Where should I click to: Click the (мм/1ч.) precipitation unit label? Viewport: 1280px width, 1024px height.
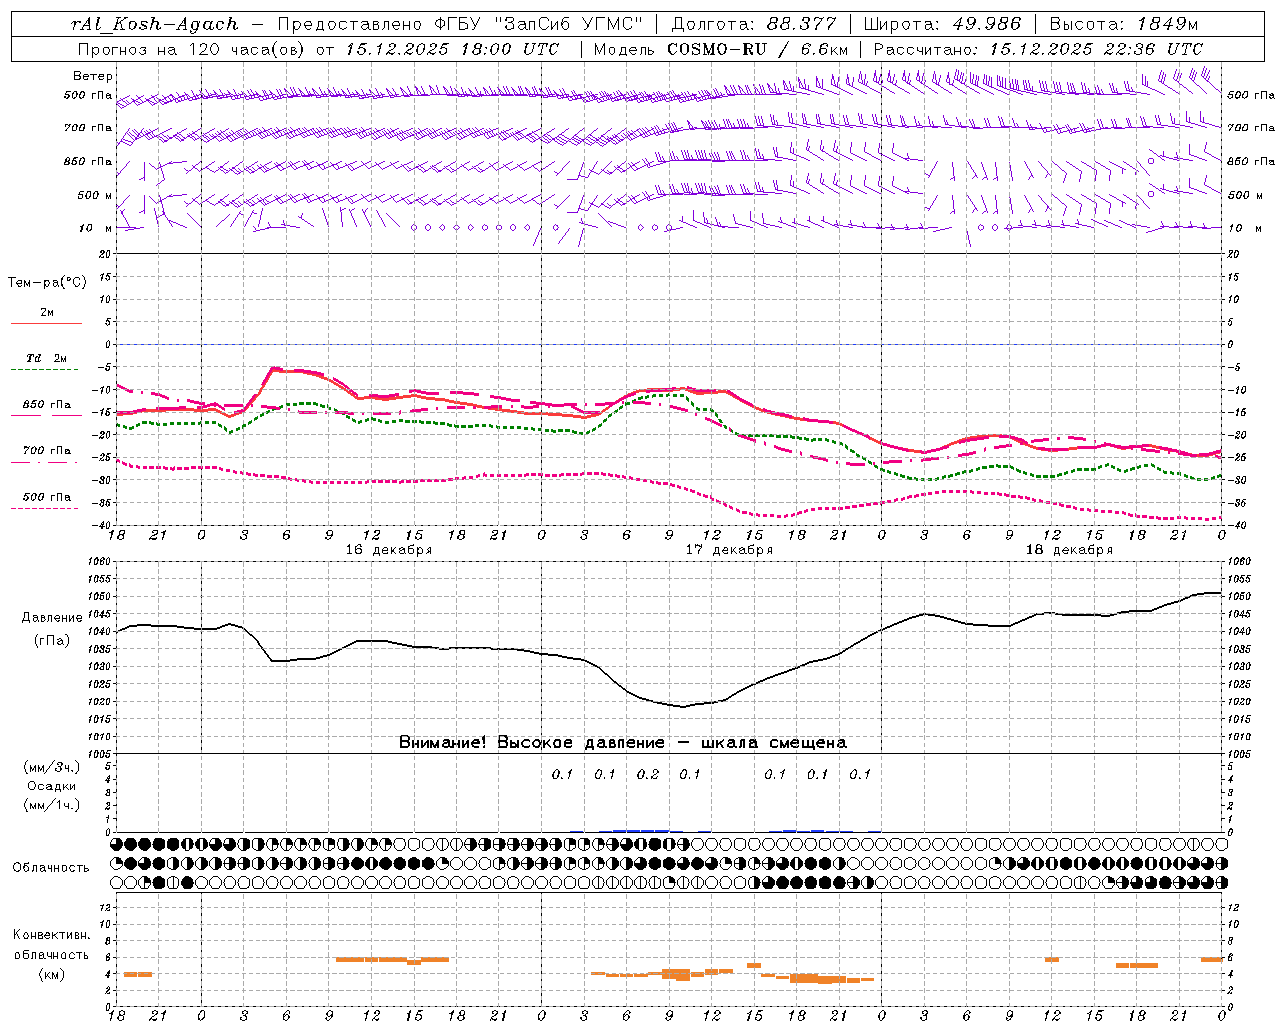[x=52, y=805]
